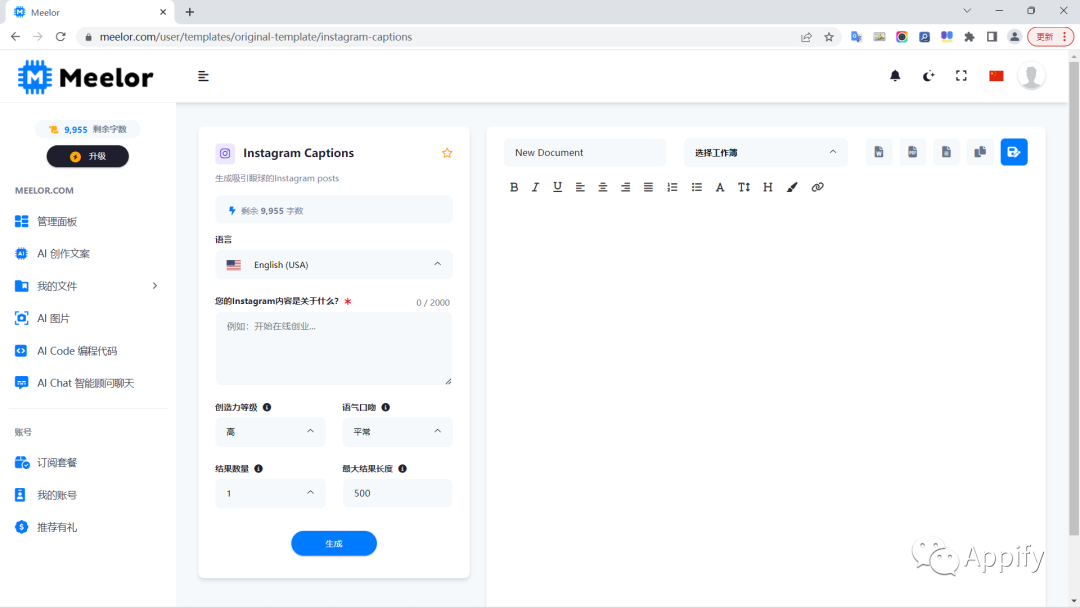This screenshot has height=608, width=1080.
Task: Click the page vertical scrollbar
Action: pyautogui.click(x=1074, y=299)
